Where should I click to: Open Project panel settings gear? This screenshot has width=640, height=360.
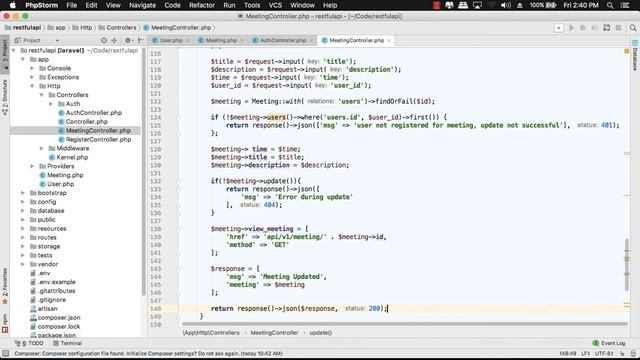tap(128, 40)
